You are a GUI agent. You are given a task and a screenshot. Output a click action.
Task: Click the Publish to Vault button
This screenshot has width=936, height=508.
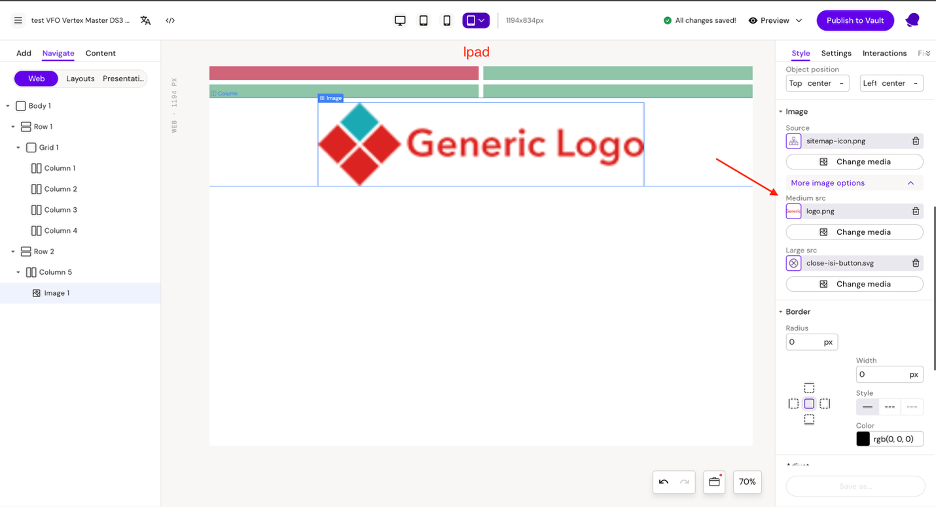855,20
